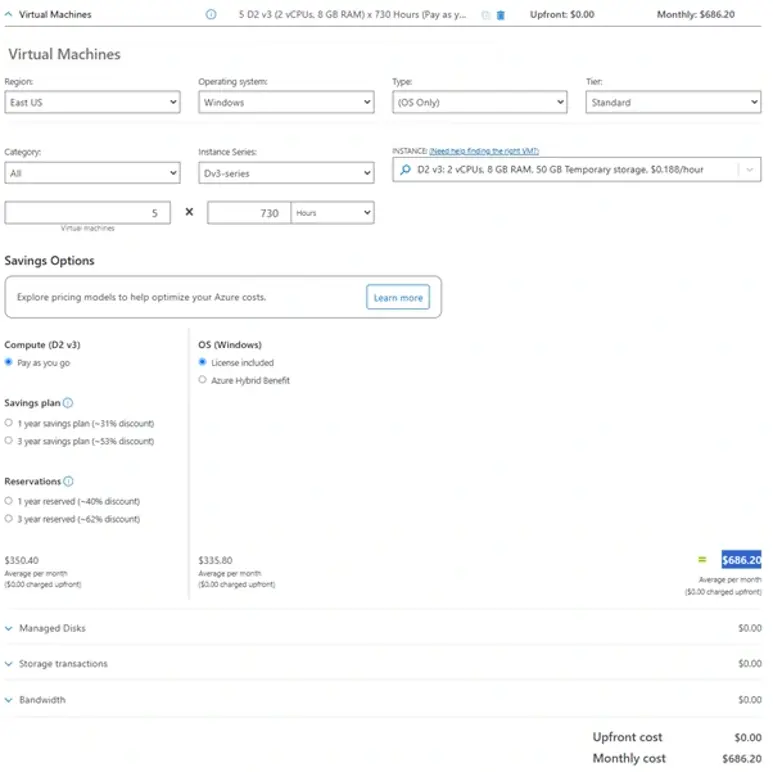Viewport: 773px width, 772px height.
Task: Delete the Virtual Machines estimate with trash icon
Action: [500, 15]
